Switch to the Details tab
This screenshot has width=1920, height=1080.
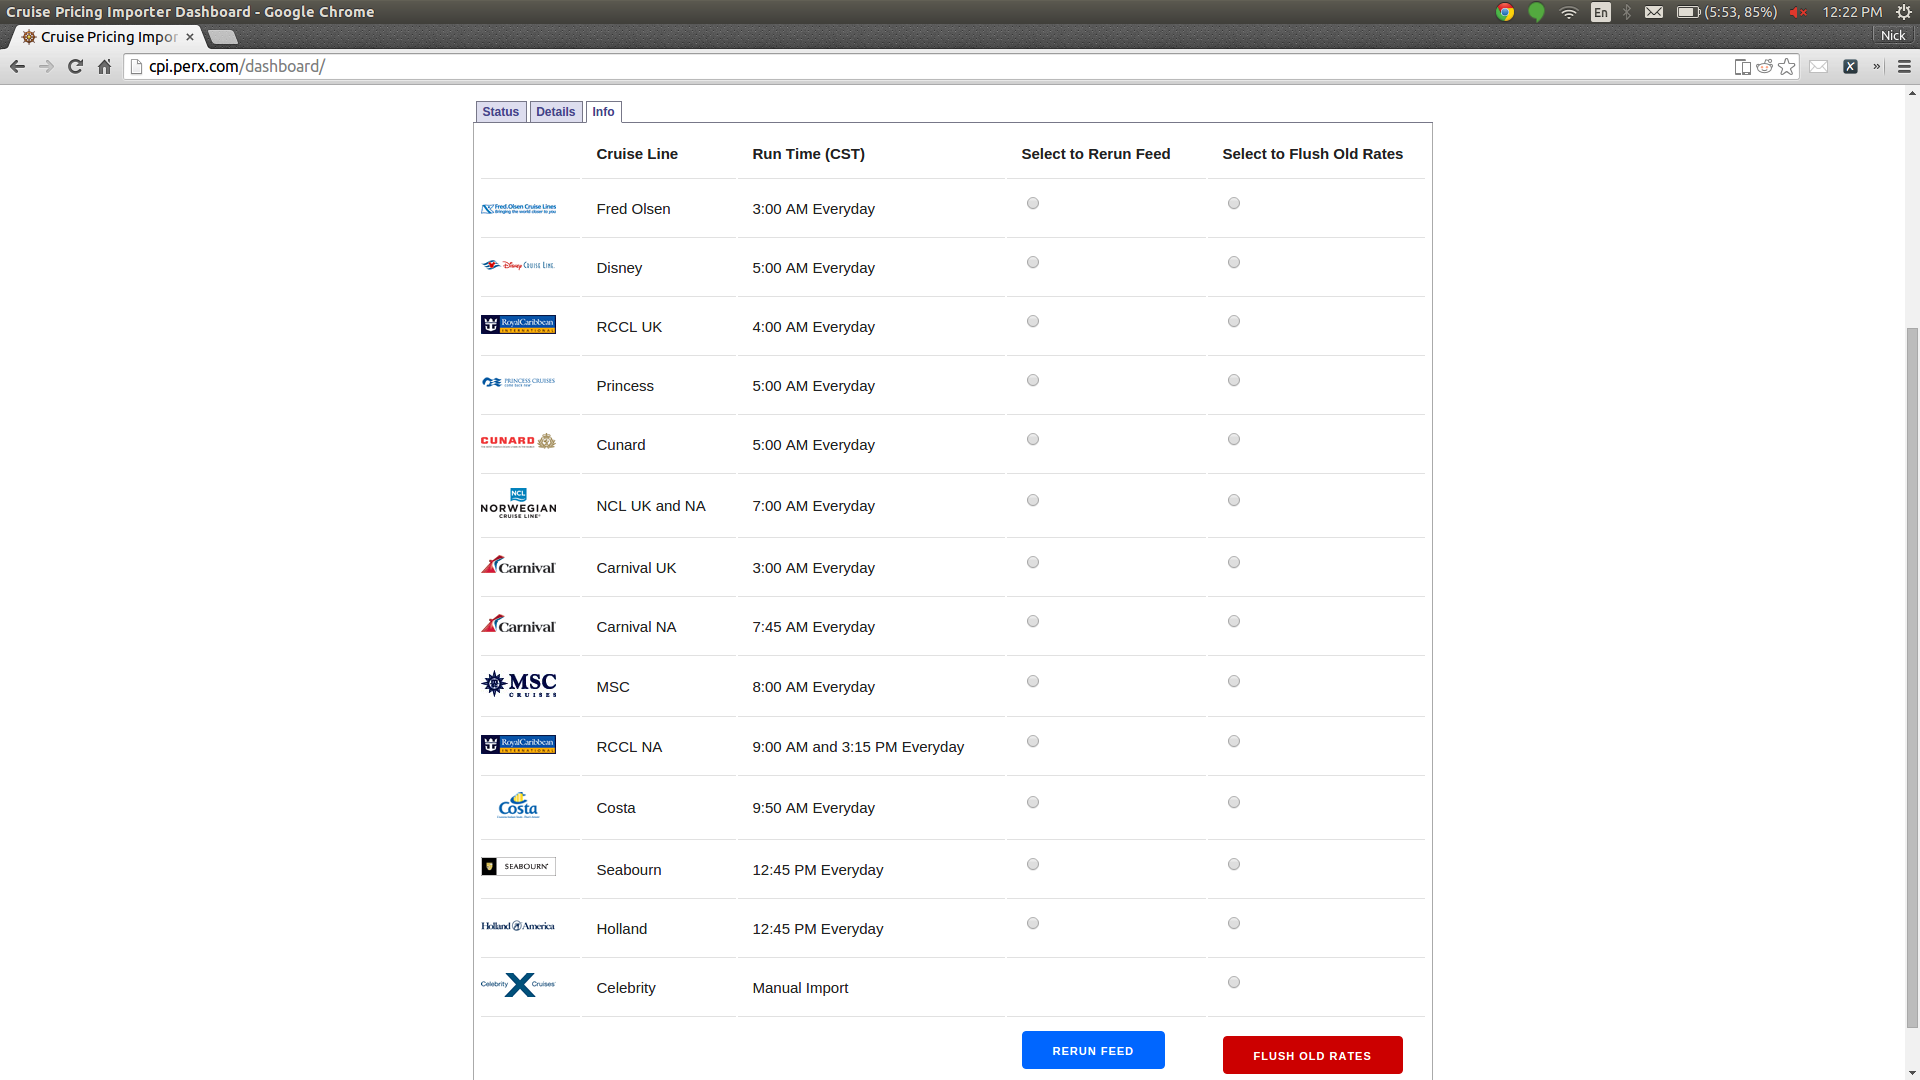(x=556, y=112)
